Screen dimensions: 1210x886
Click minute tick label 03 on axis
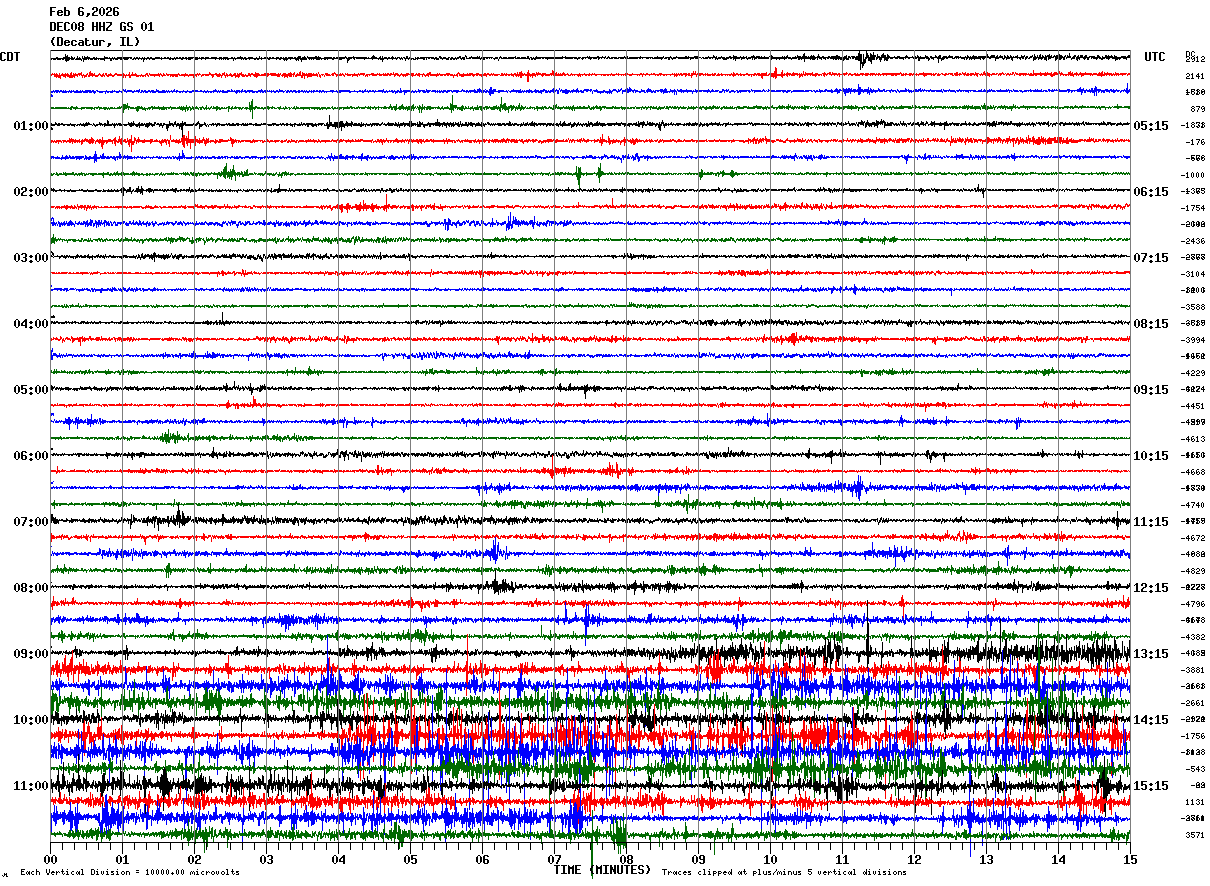tap(266, 859)
